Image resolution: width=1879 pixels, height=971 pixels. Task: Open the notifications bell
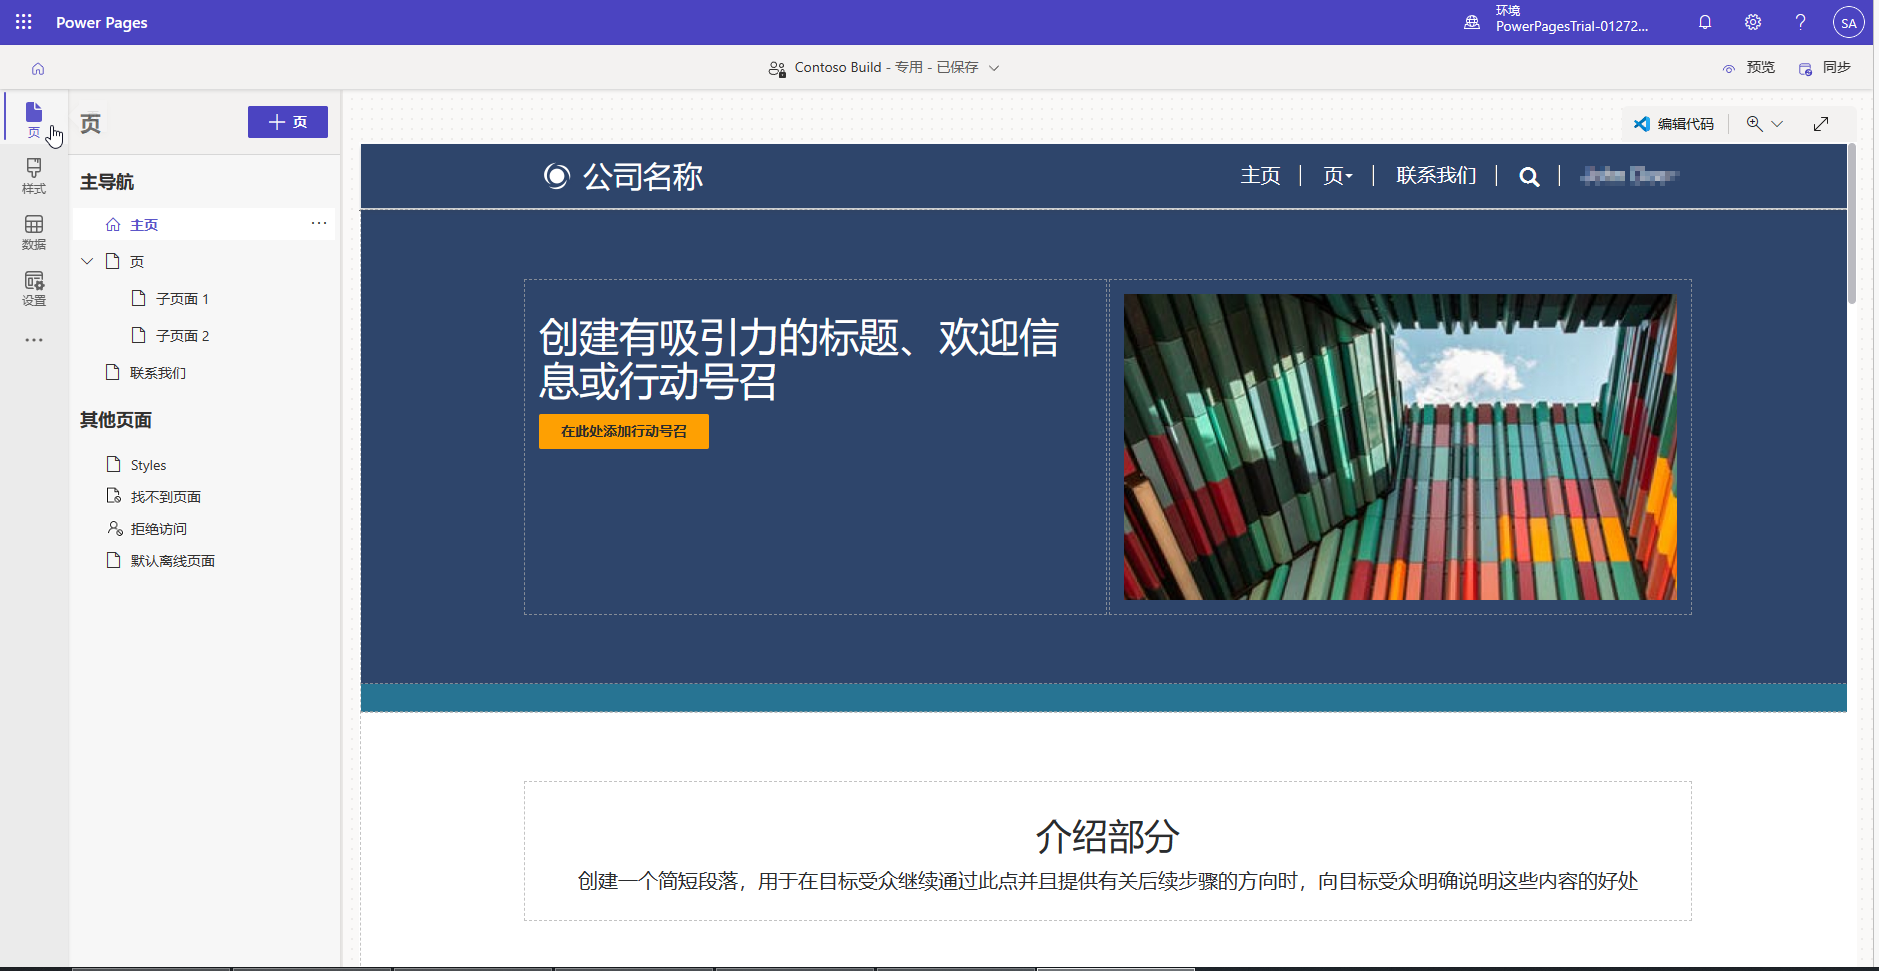click(1705, 22)
